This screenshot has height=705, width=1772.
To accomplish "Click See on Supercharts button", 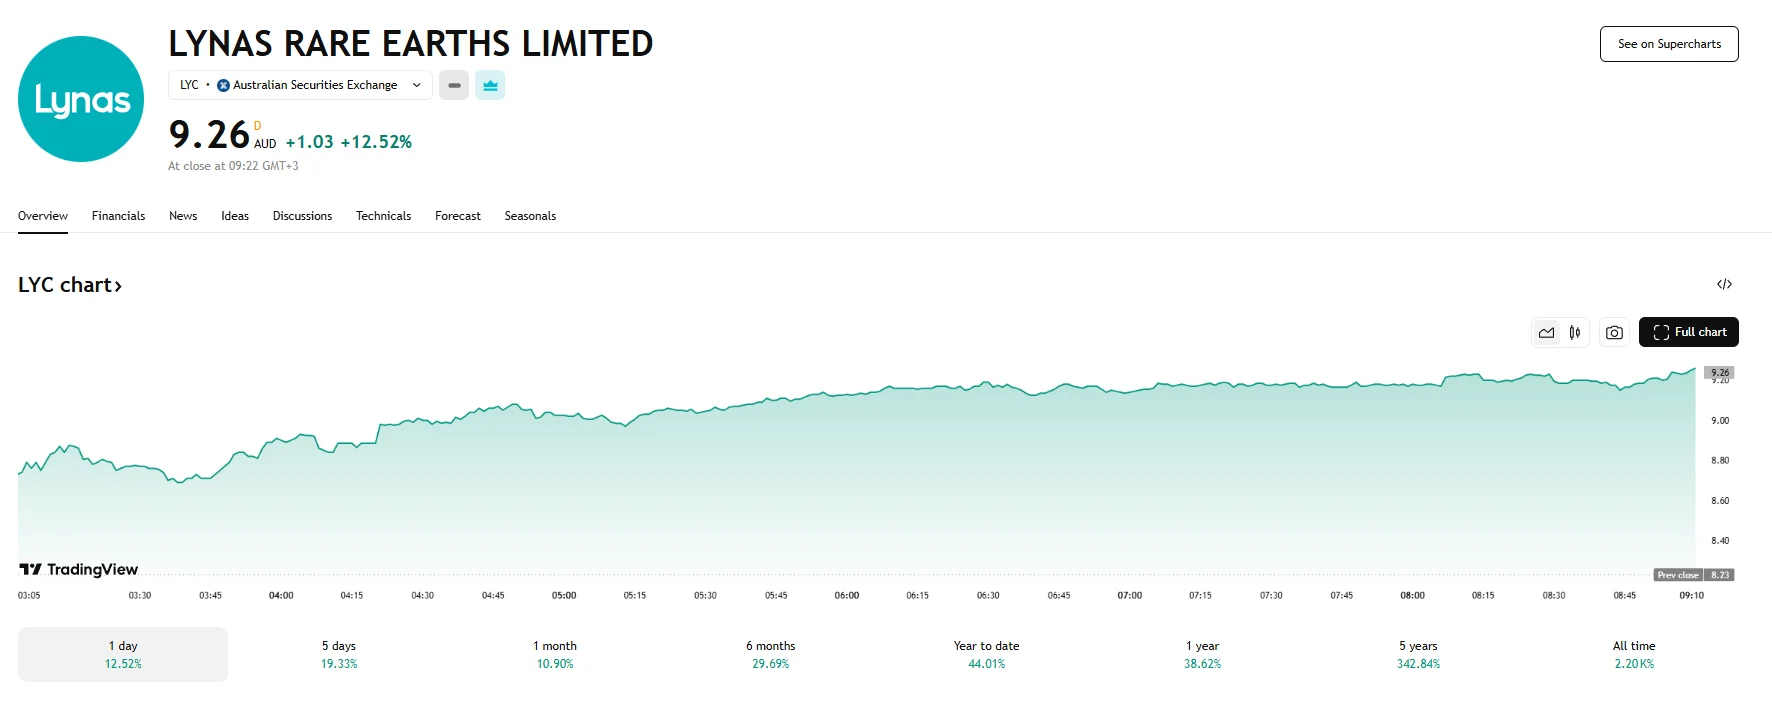I will [x=1669, y=44].
